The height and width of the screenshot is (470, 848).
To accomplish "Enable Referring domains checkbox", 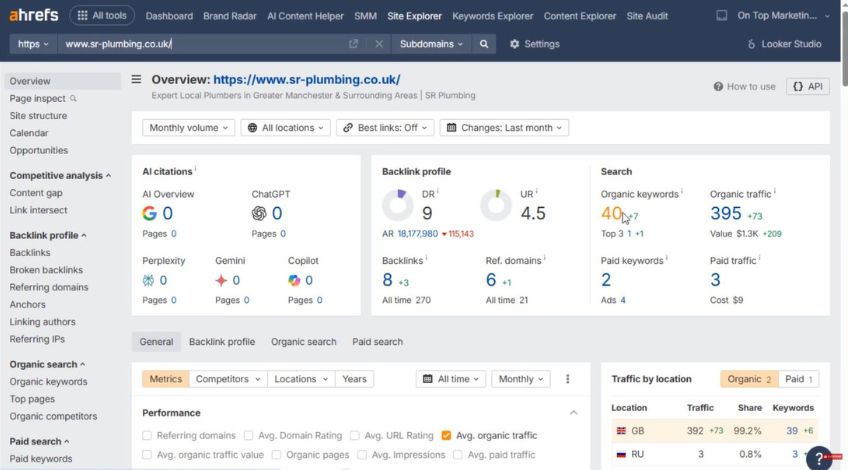I will pyautogui.click(x=147, y=435).
